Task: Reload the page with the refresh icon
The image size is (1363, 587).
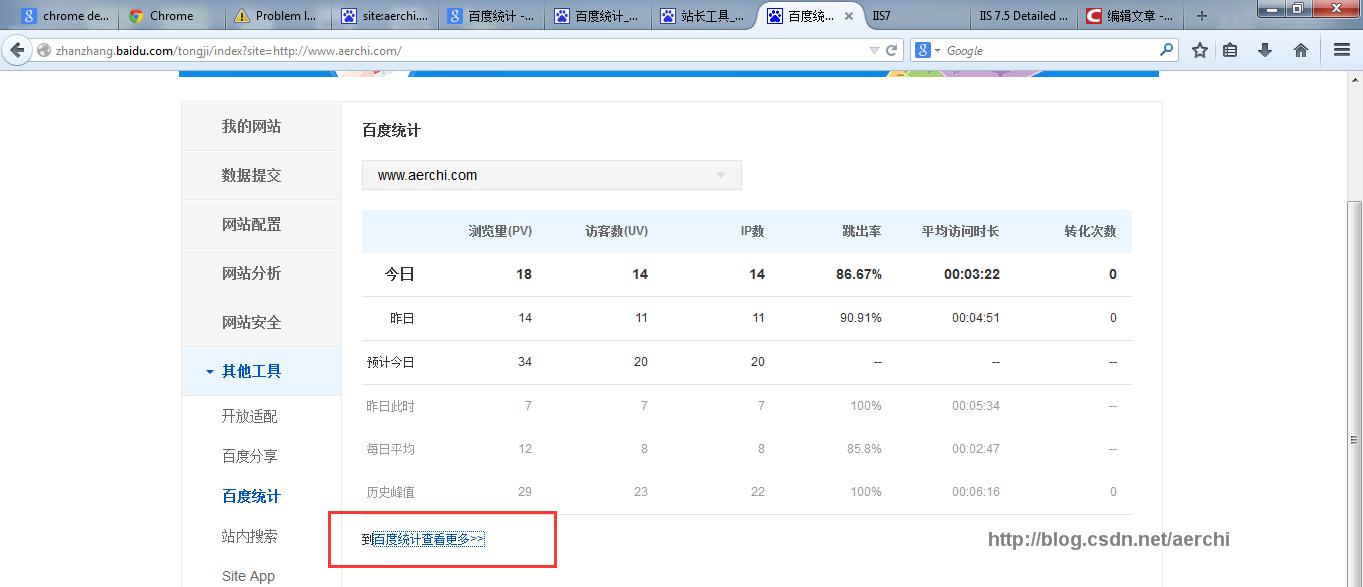Action: click(x=892, y=50)
